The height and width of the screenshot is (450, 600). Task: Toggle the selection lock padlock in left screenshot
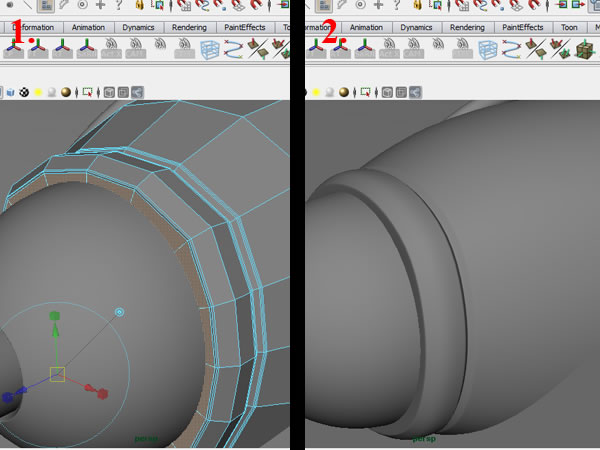140,5
